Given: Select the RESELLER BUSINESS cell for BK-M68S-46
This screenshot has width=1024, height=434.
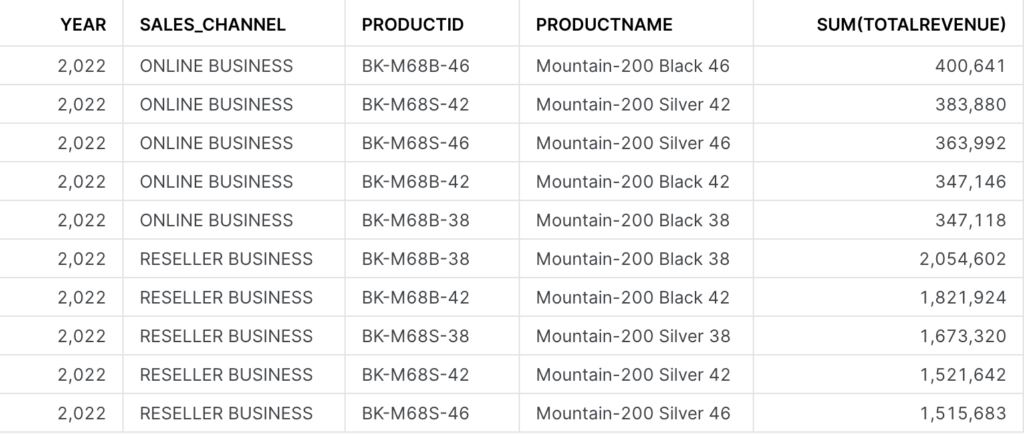Looking at the screenshot, I should [x=234, y=413].
